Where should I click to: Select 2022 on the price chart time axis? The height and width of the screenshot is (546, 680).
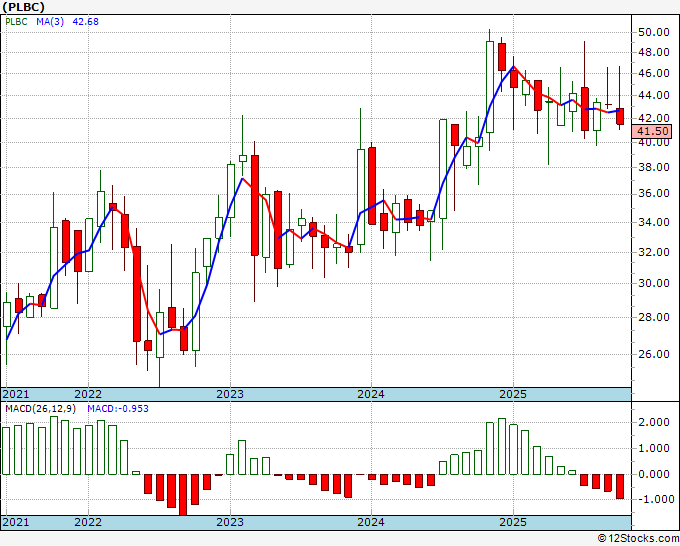click(88, 394)
